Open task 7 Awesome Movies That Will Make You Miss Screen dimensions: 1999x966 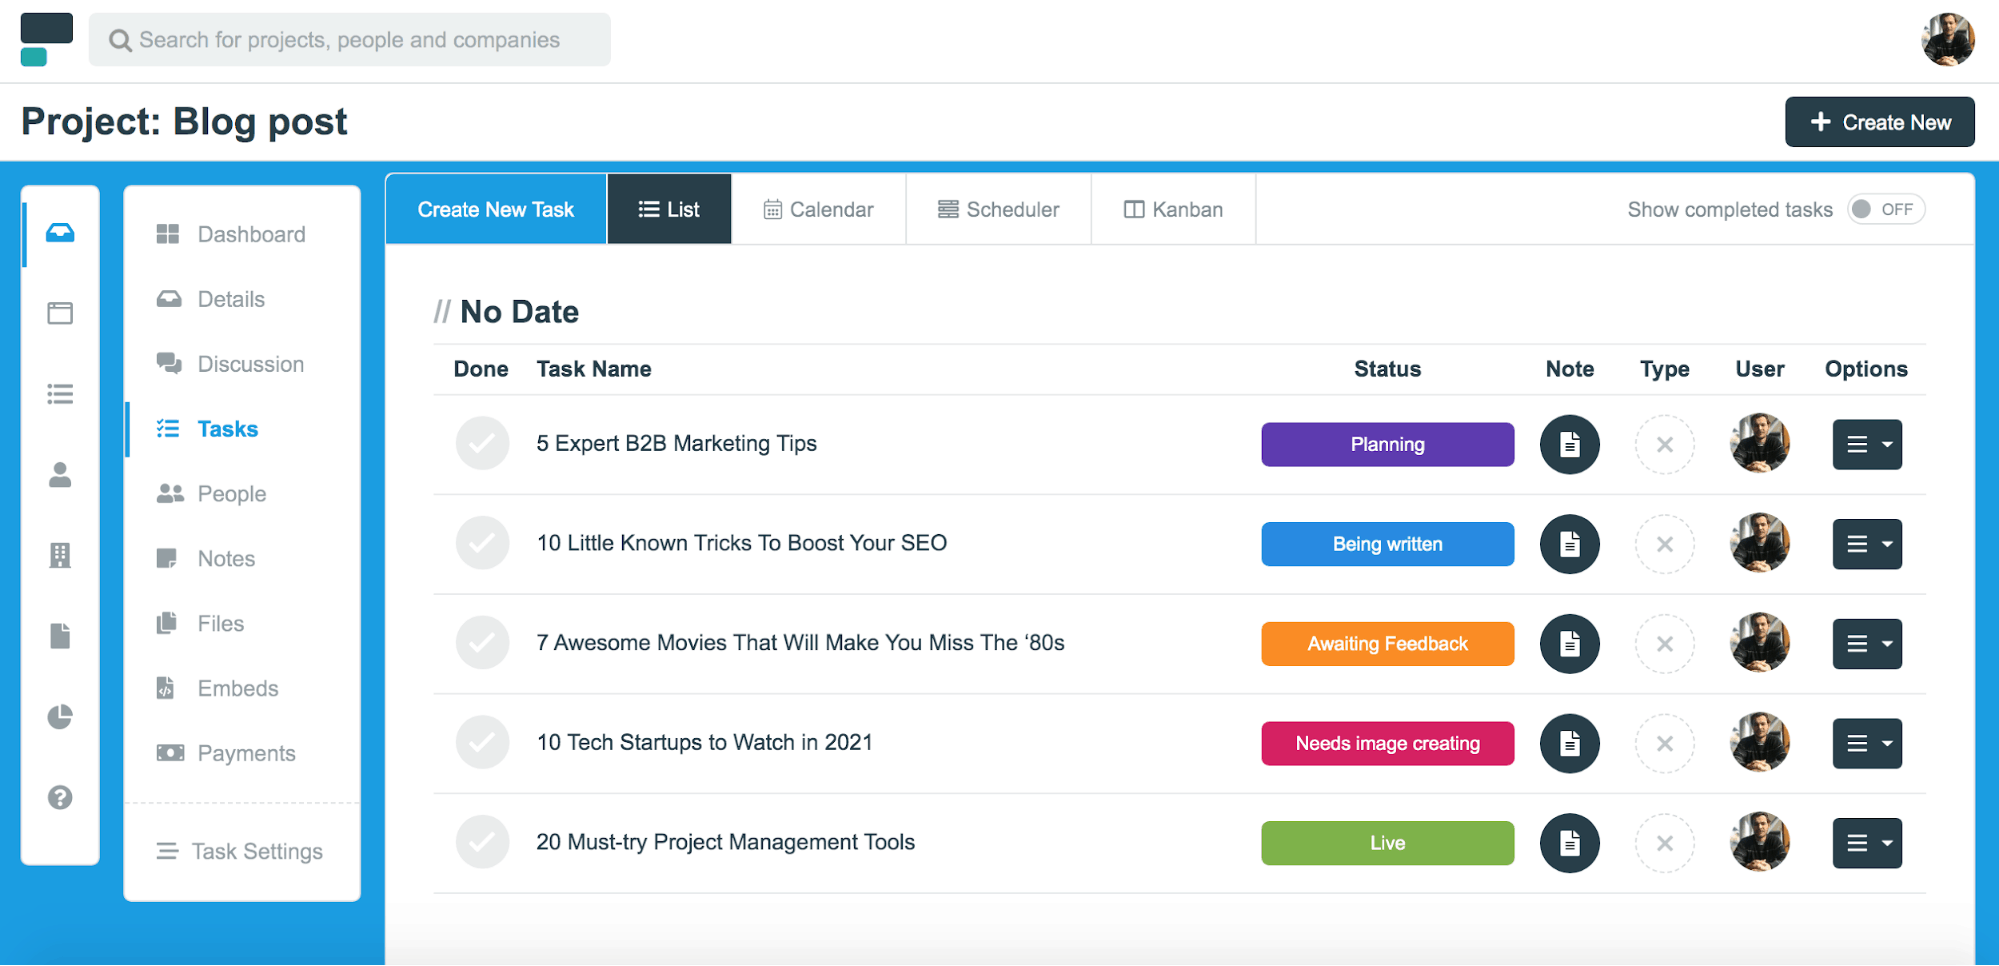point(800,642)
